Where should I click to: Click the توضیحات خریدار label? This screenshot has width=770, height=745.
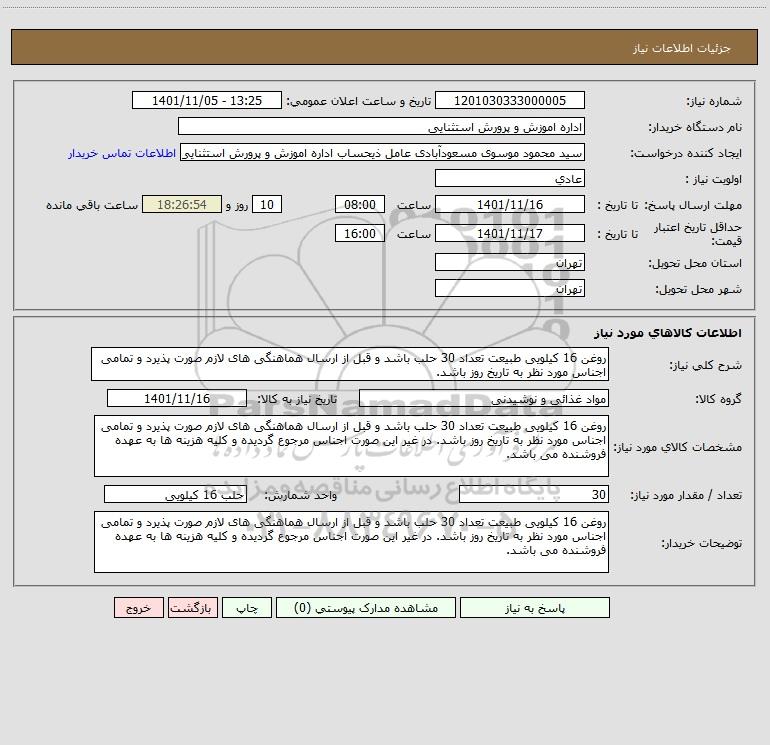(702, 543)
